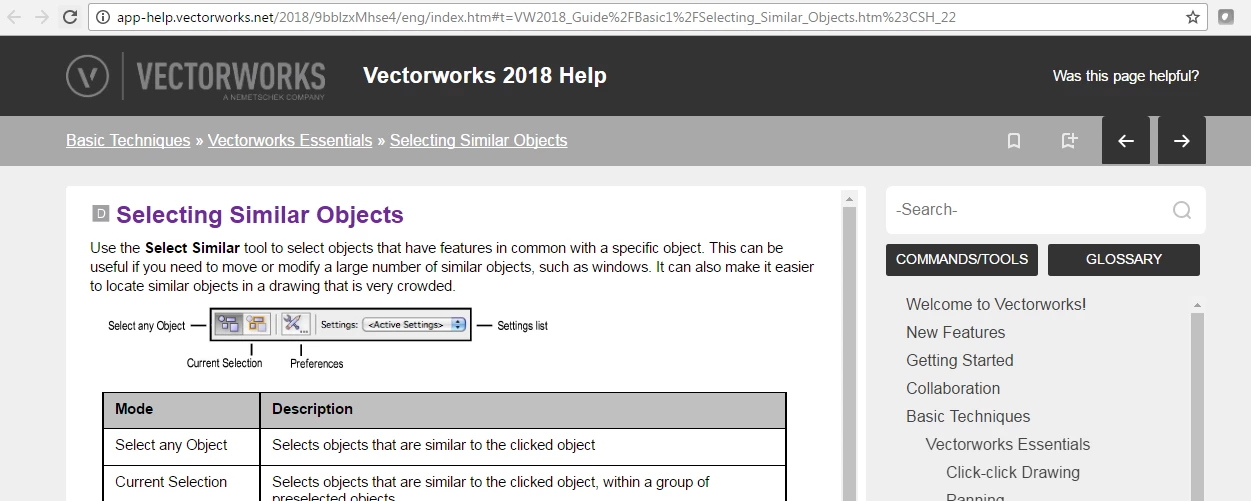Click the Current Selection table cell
The height and width of the screenshot is (501, 1251).
pyautogui.click(x=181, y=483)
